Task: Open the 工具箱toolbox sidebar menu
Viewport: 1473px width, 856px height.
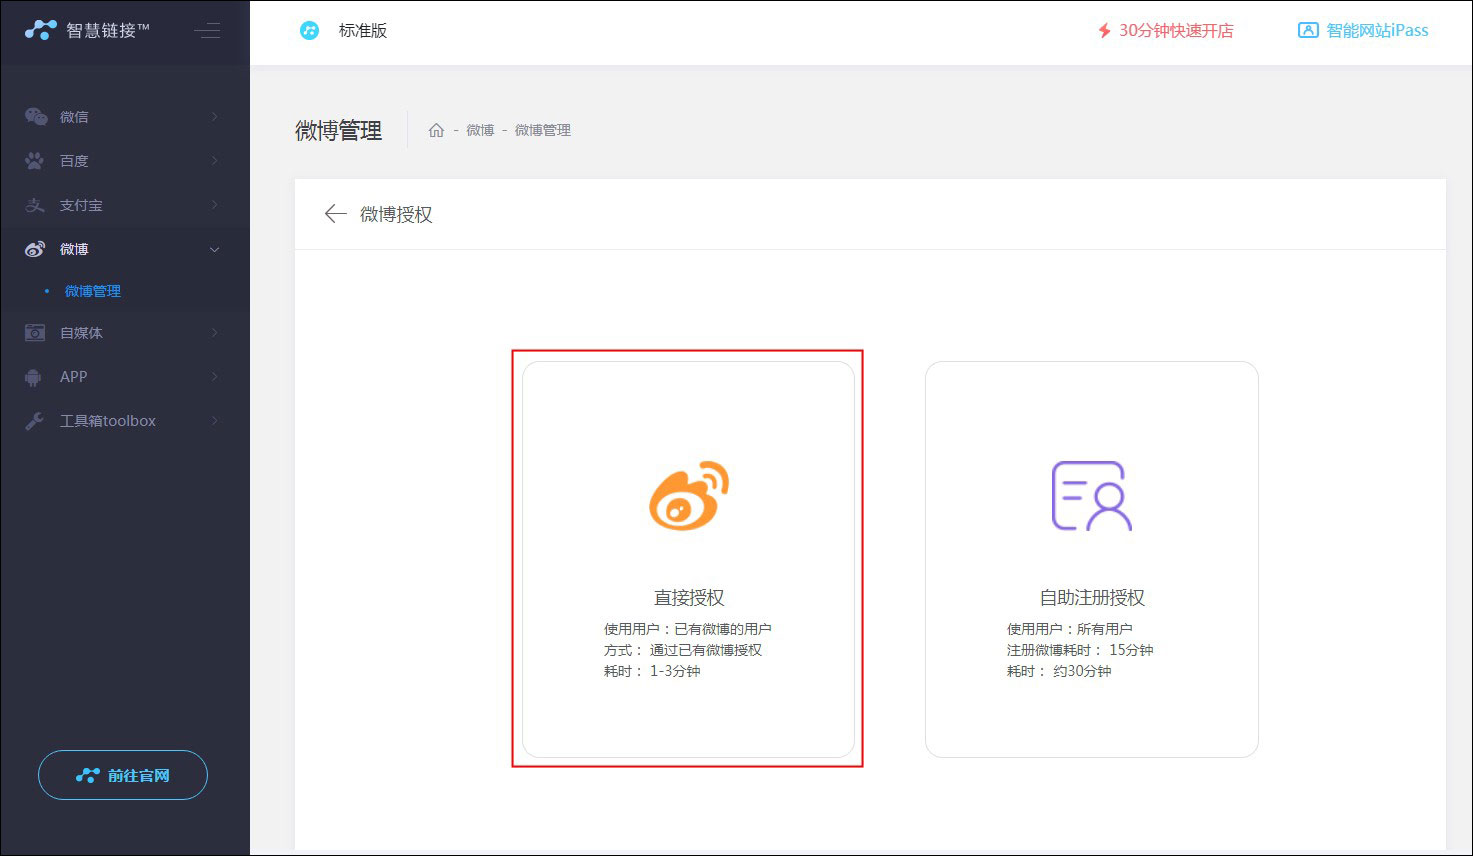Action: click(x=125, y=421)
